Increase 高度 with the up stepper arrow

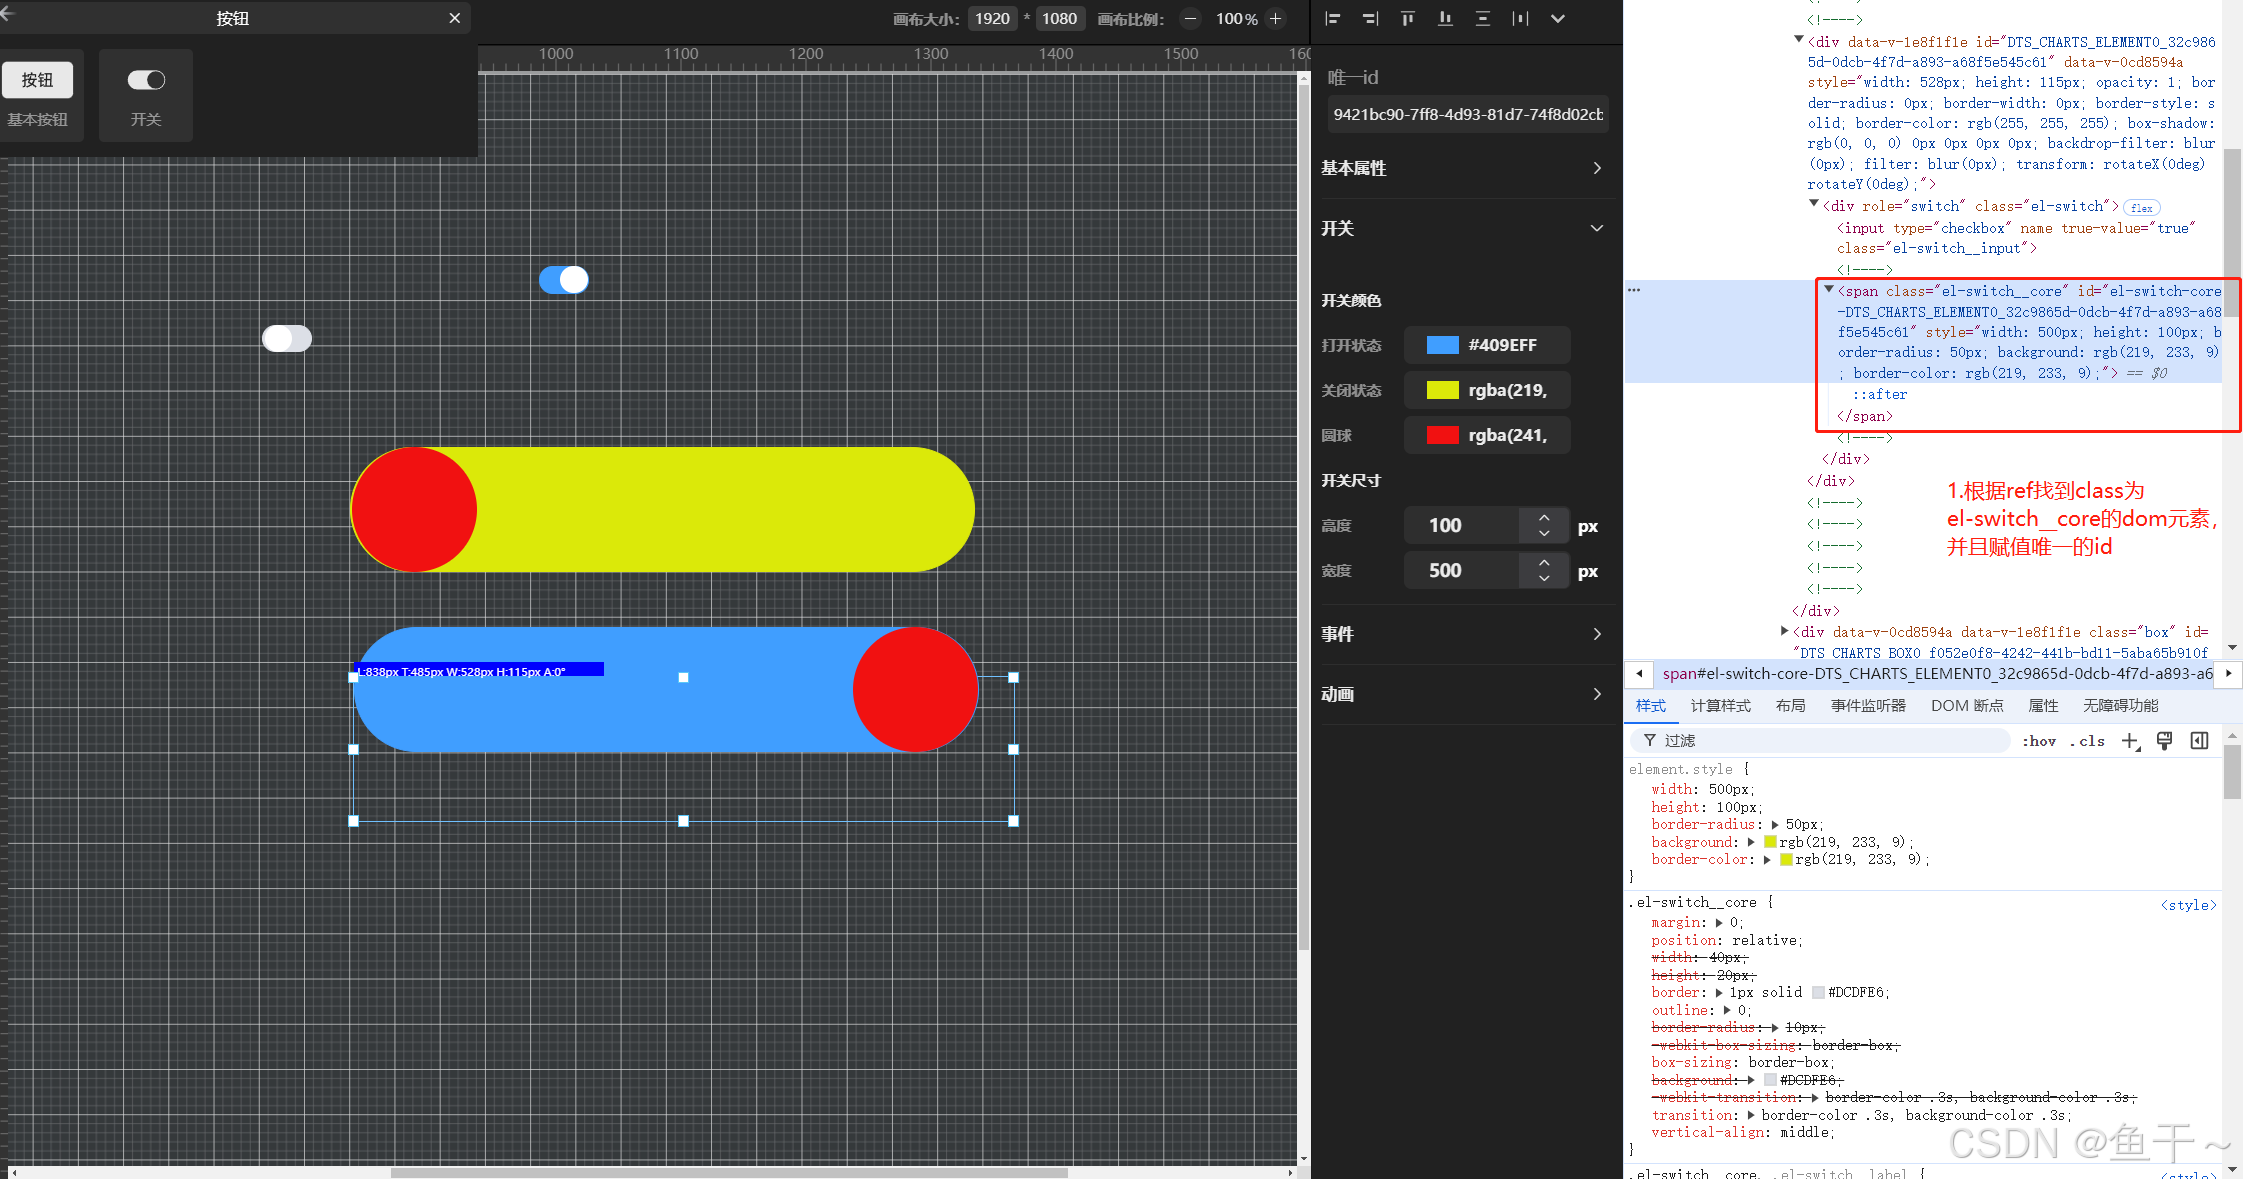[1544, 517]
